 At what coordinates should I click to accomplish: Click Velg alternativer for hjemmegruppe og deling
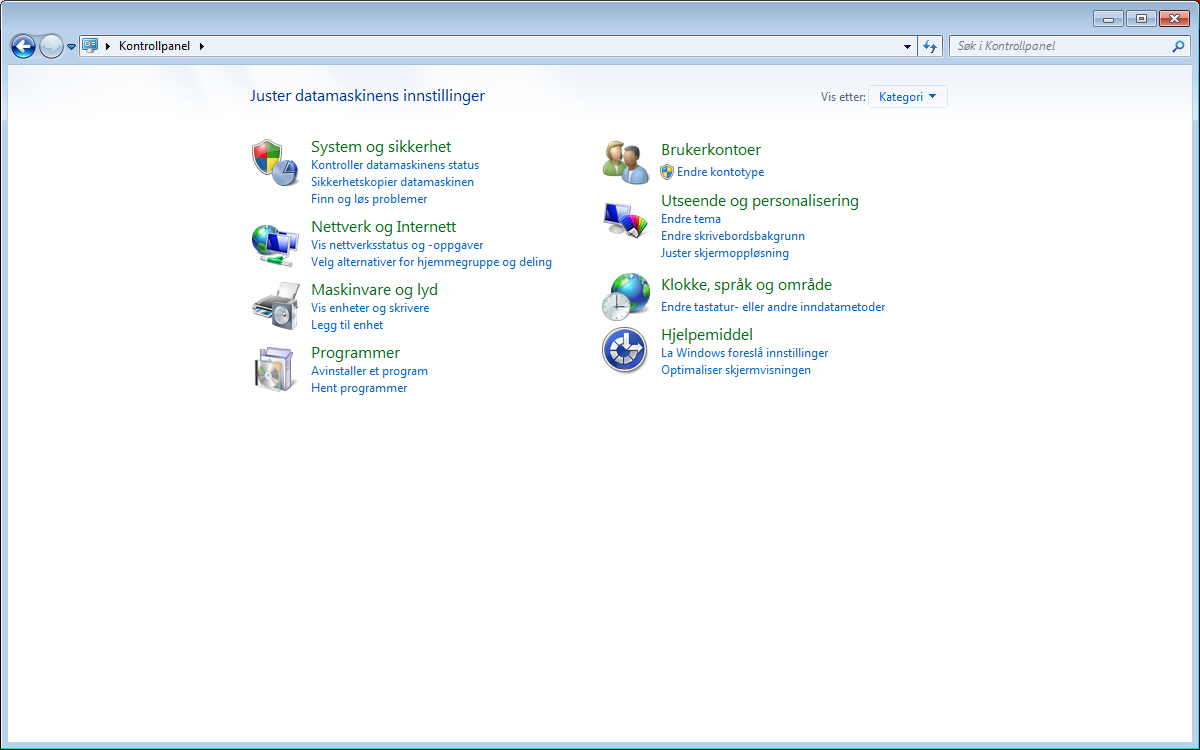[x=431, y=262]
